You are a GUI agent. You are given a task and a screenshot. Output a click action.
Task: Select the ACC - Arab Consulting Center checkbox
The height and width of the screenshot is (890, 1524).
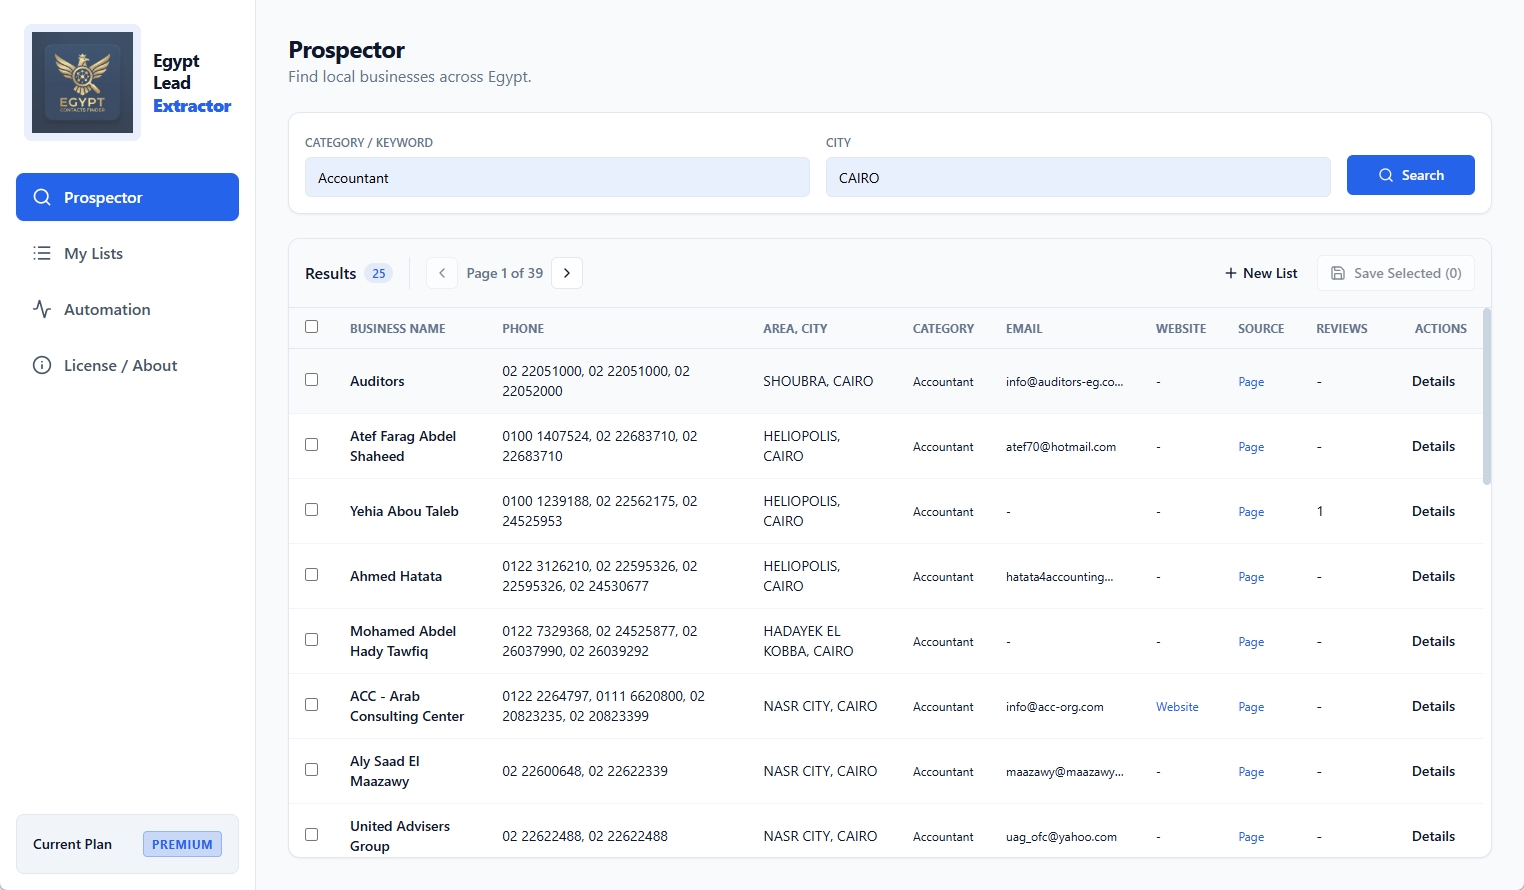[x=311, y=704]
